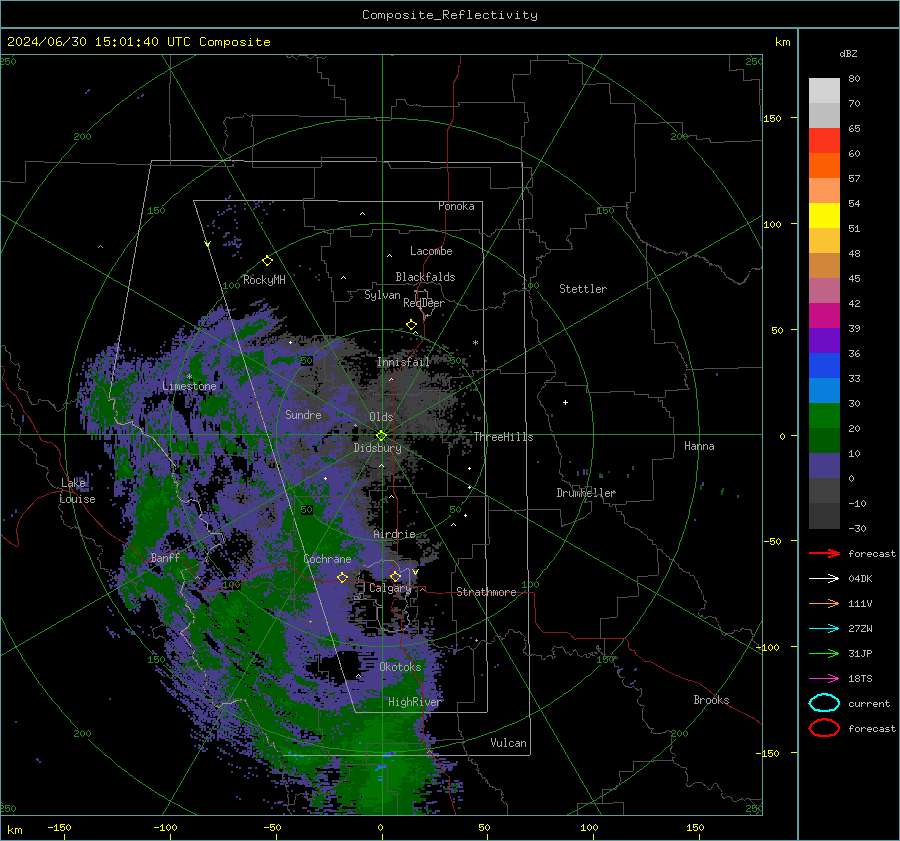Click the slate-purple 10-0 dBZ swatch
This screenshot has width=900, height=841.
[824, 465]
